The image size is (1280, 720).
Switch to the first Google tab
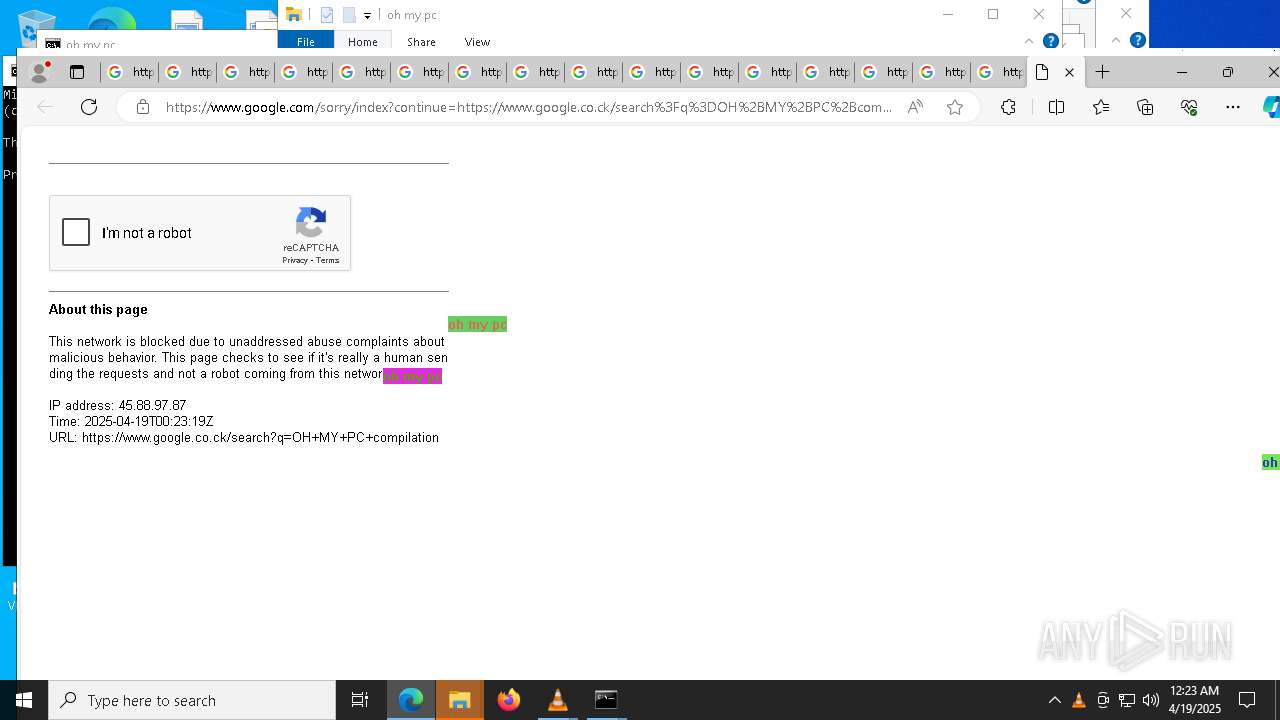pyautogui.click(x=129, y=72)
